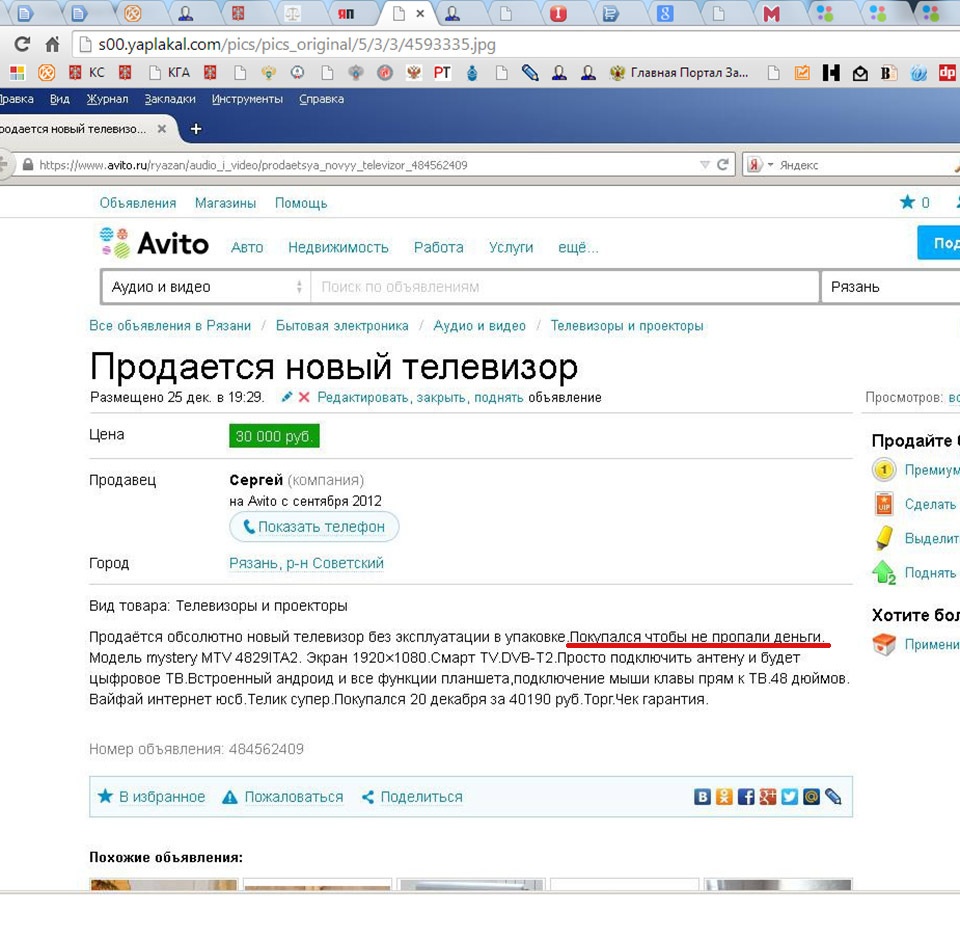Open Главная Портал bookmark
Screen dimensions: 960x940
(x=679, y=73)
